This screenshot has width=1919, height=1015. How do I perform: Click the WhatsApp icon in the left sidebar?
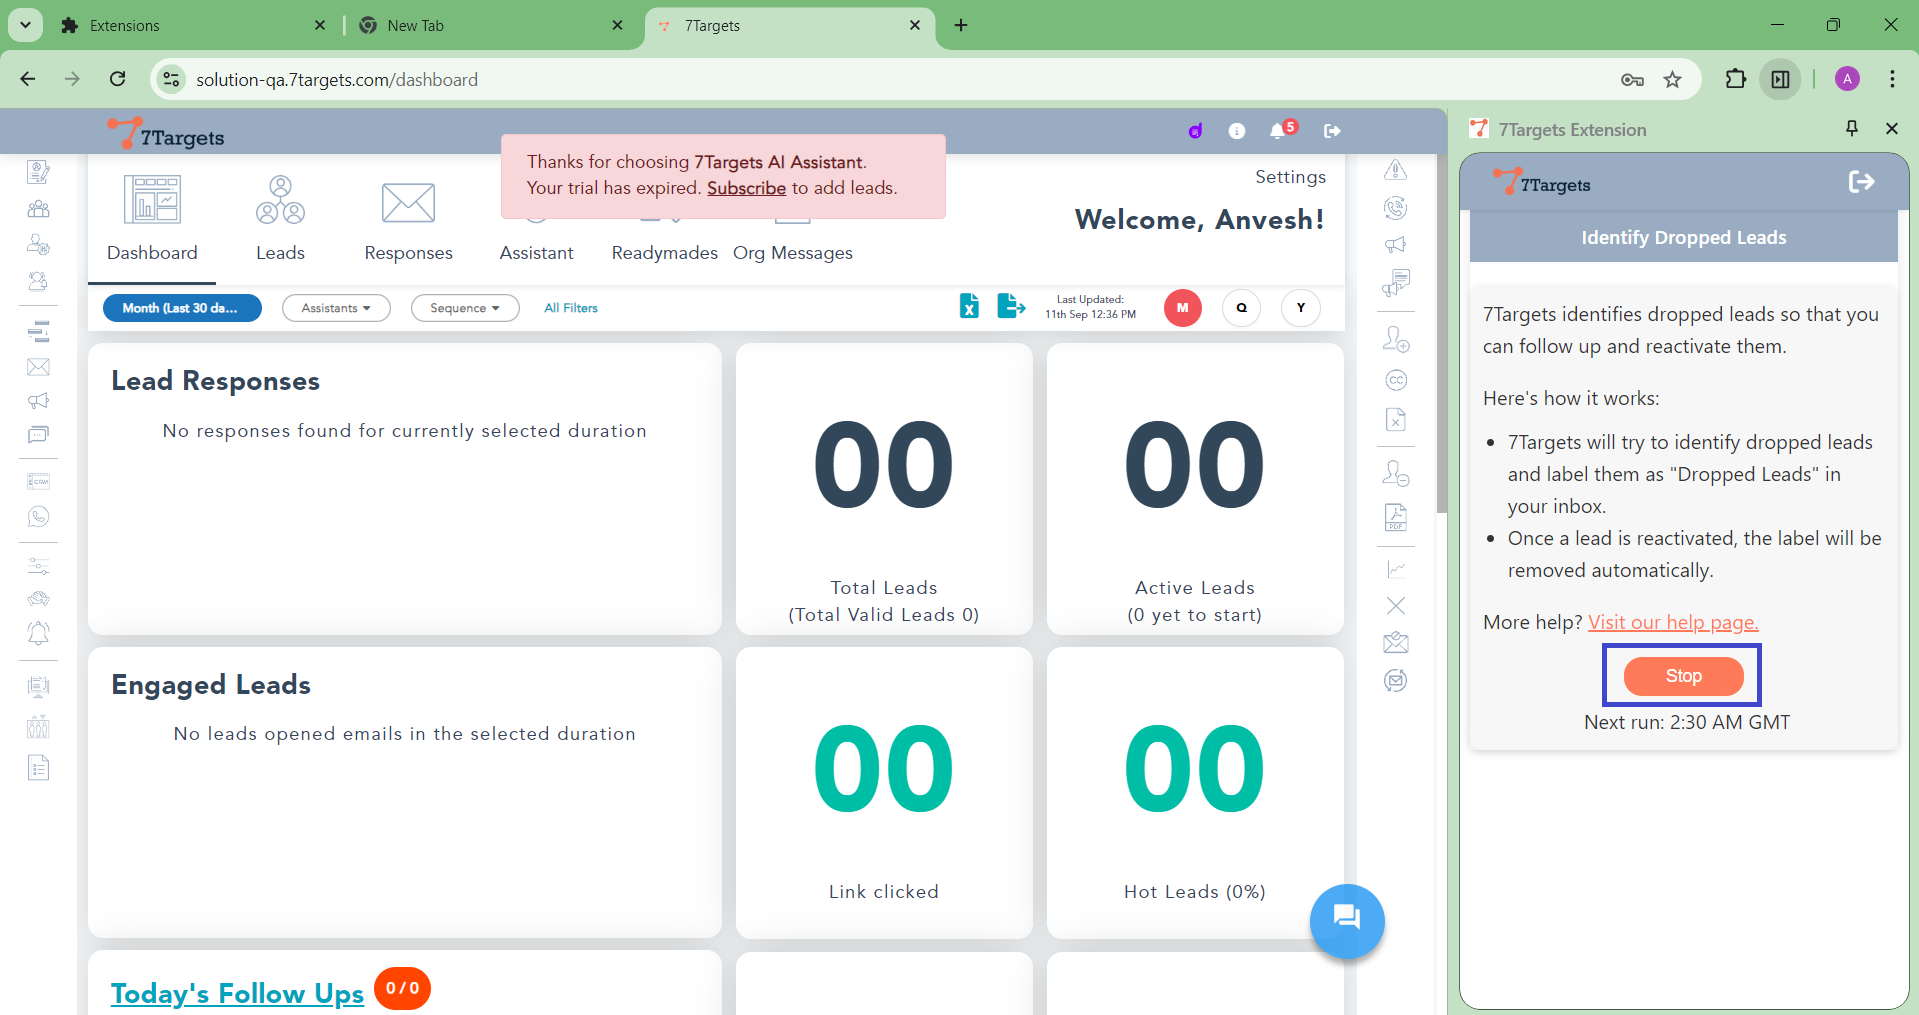pyautogui.click(x=38, y=517)
